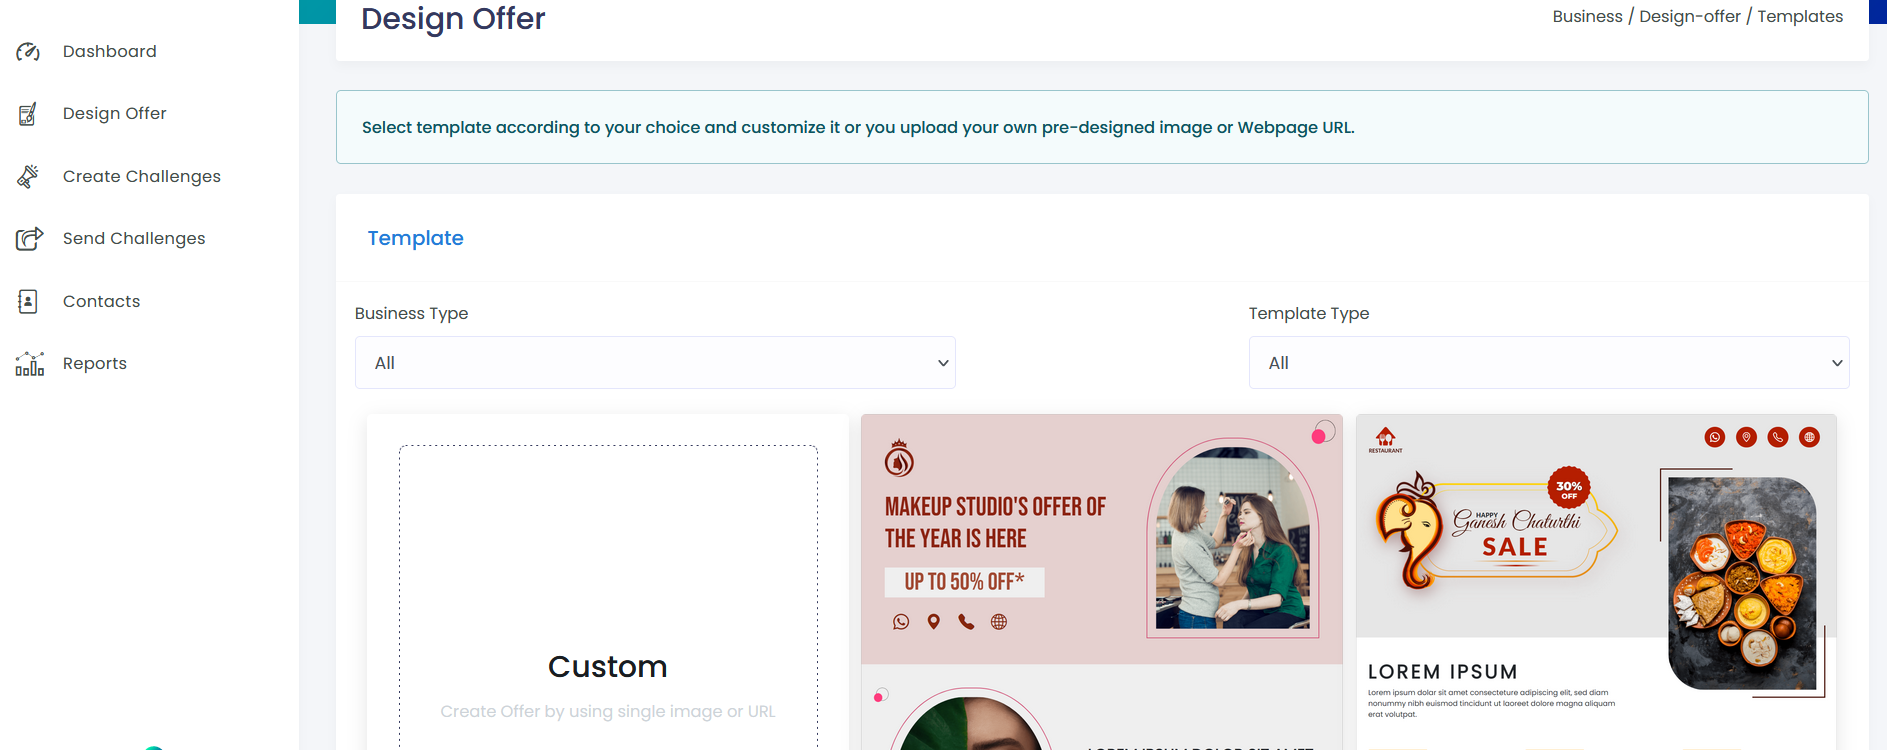The image size is (1887, 750).
Task: Click location pin icon in makeup template
Action: point(933,622)
